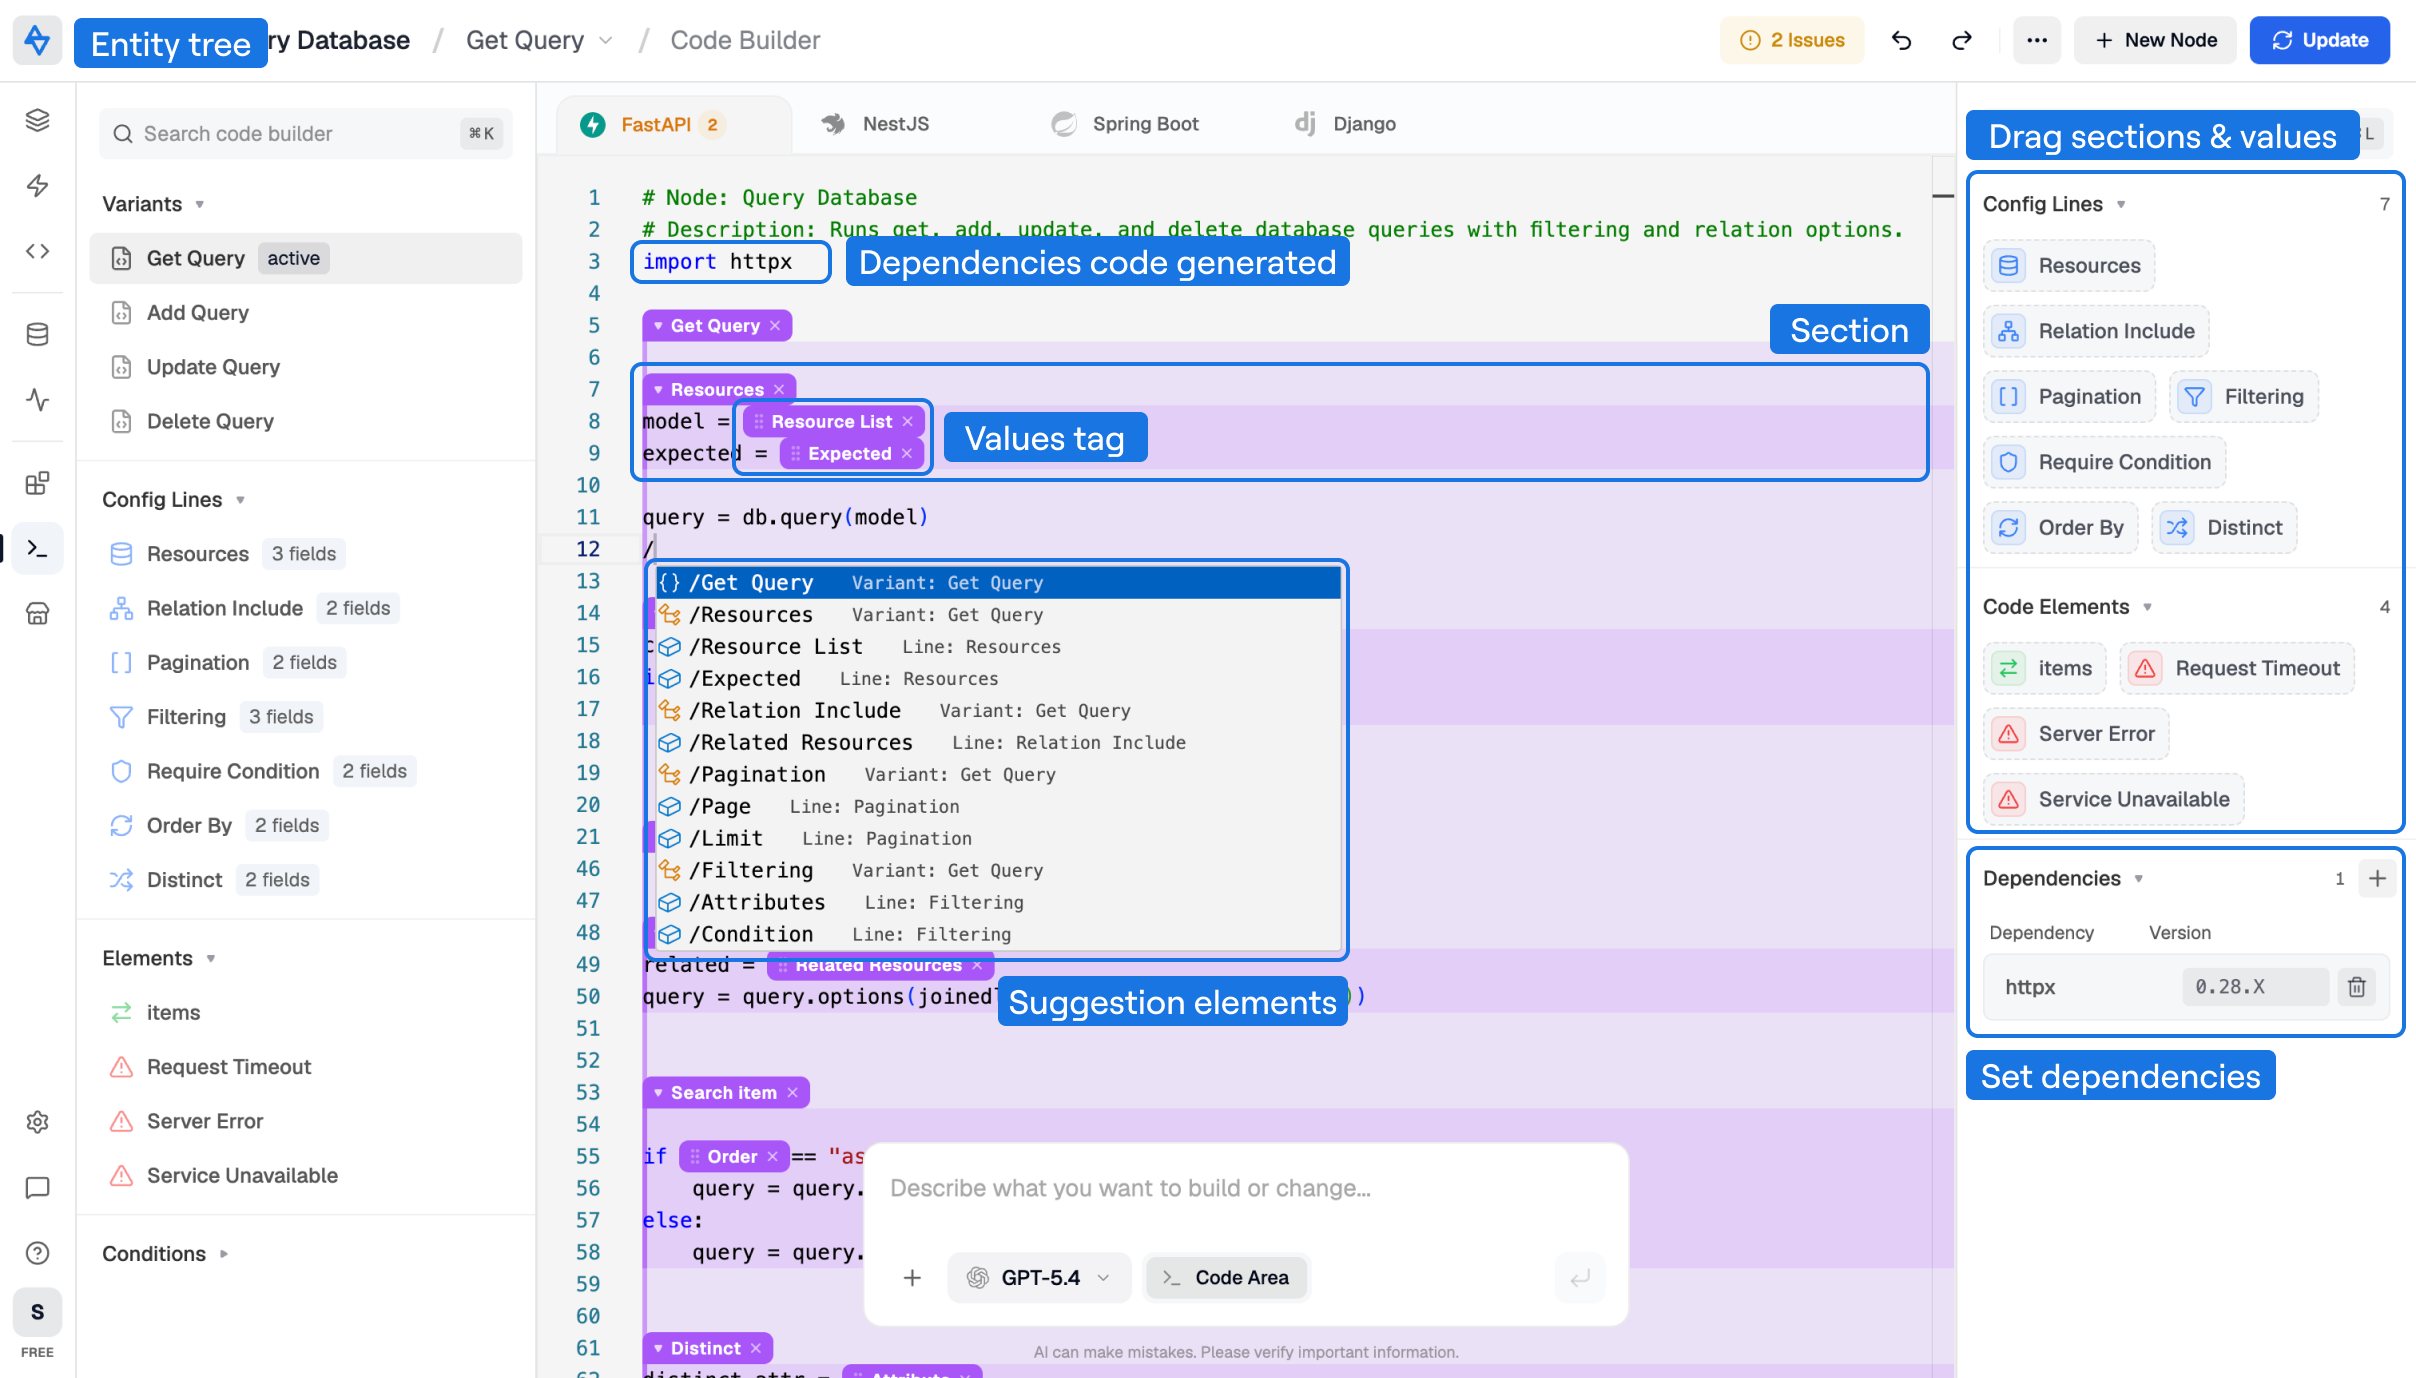The height and width of the screenshot is (1378, 2416).
Task: Open the three-dots more menu
Action: coord(2037,40)
